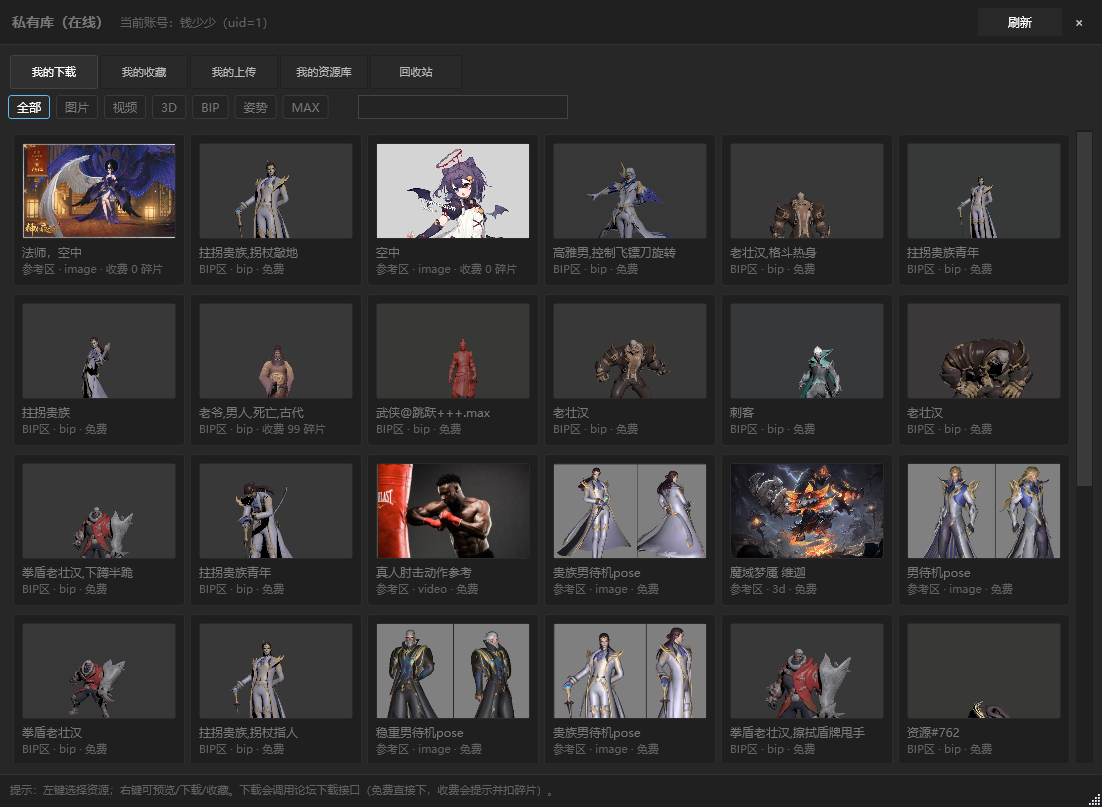Open the 我的资源库 tab
The width and height of the screenshot is (1102, 807).
pyautogui.click(x=324, y=72)
